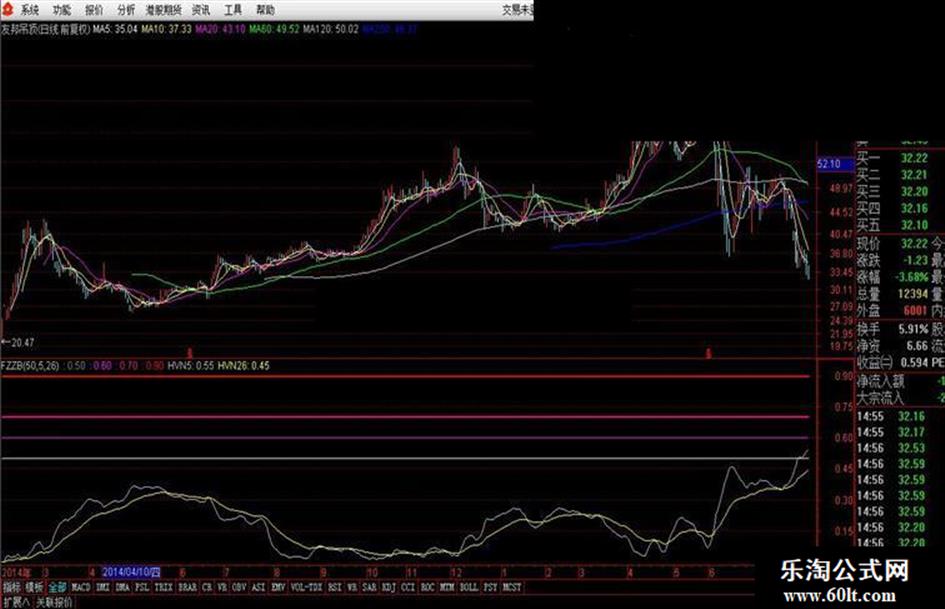Select the EMV indicator tab
Viewport: 945px width, 609px height.
(278, 587)
